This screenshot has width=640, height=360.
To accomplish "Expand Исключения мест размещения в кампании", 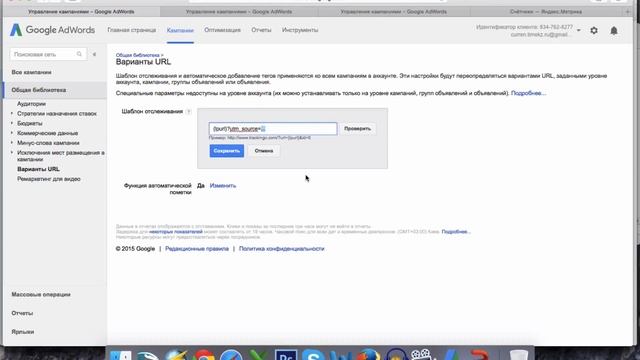I will click(12, 153).
